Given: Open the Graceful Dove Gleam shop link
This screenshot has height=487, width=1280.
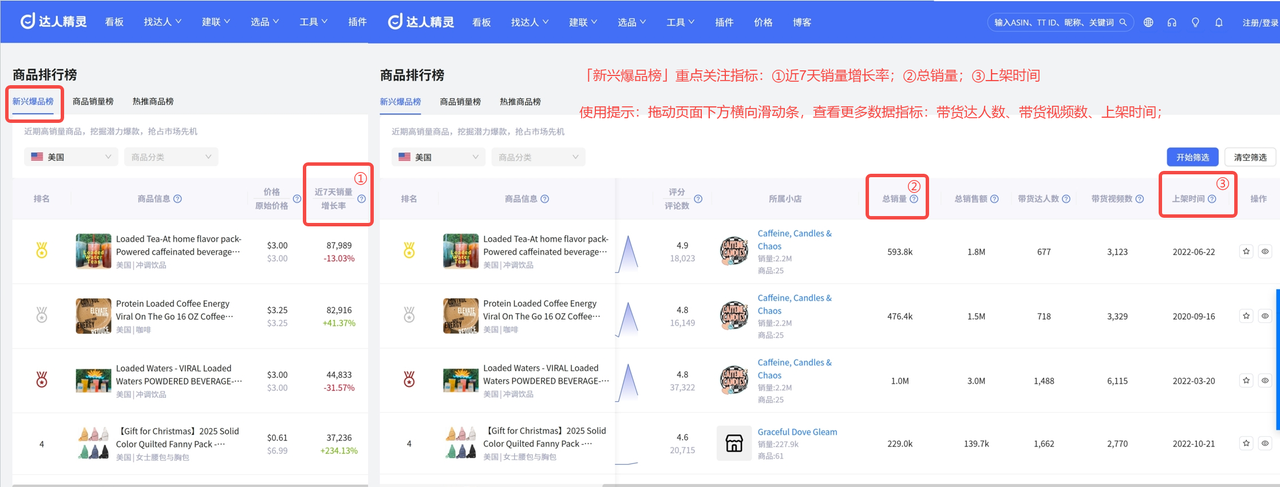Looking at the screenshot, I should [x=797, y=432].
